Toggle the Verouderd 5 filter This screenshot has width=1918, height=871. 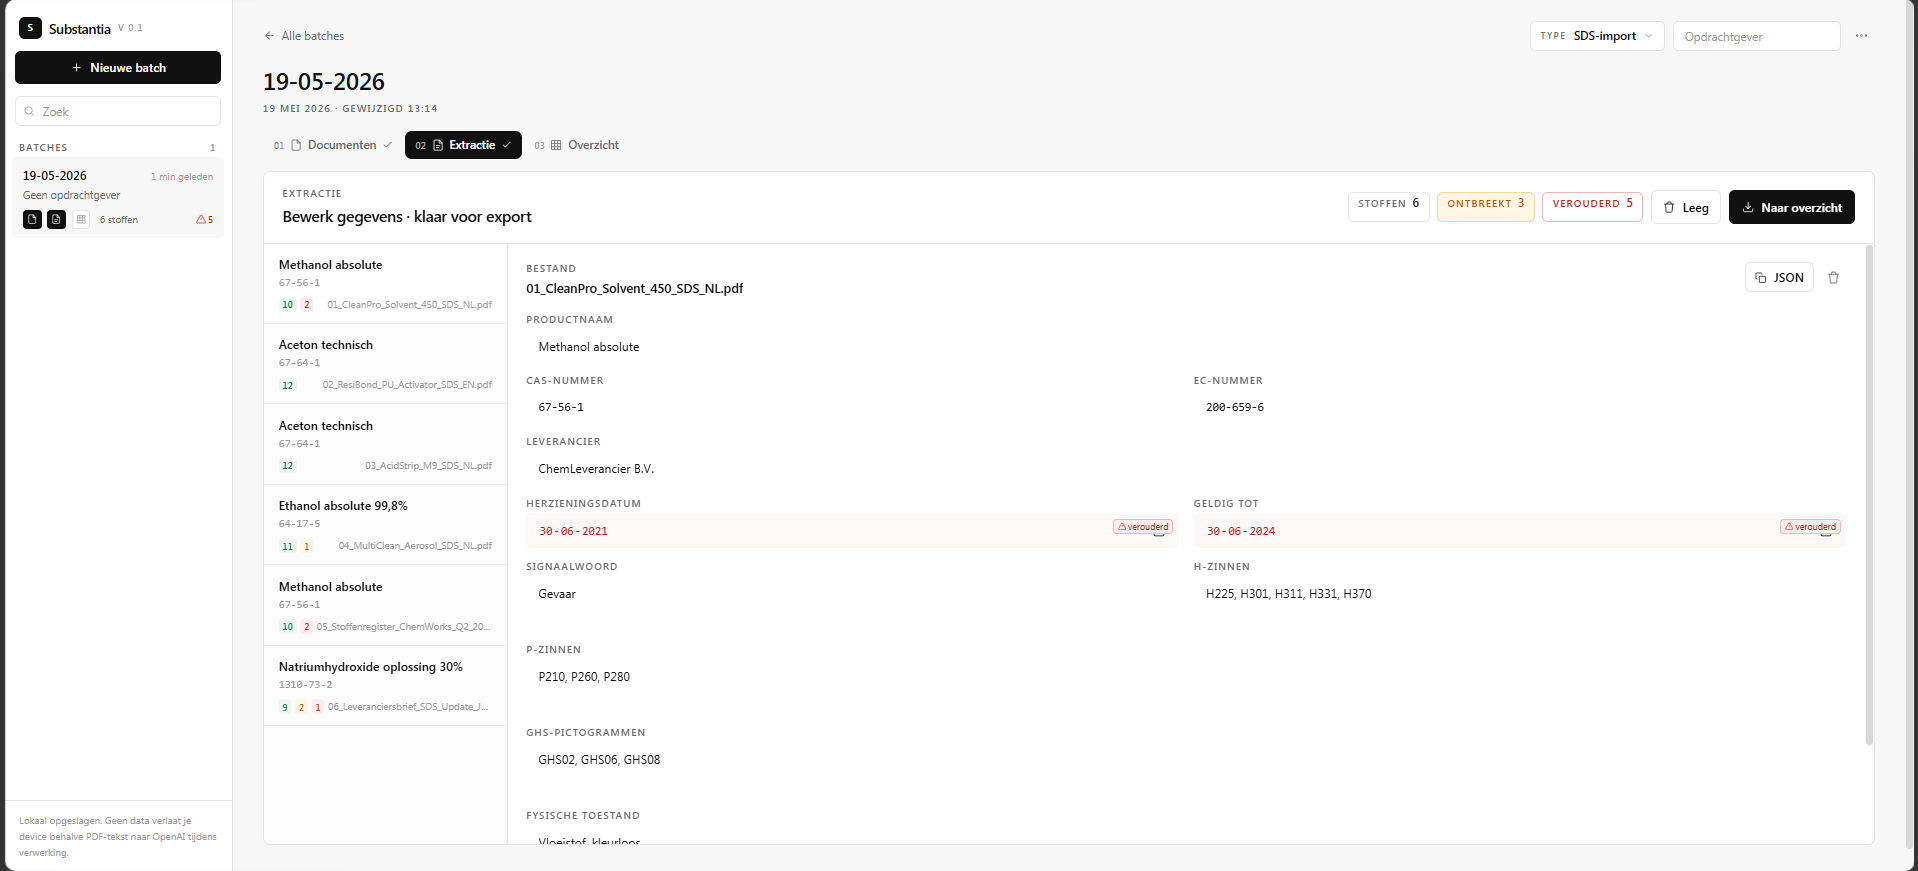(x=1592, y=206)
